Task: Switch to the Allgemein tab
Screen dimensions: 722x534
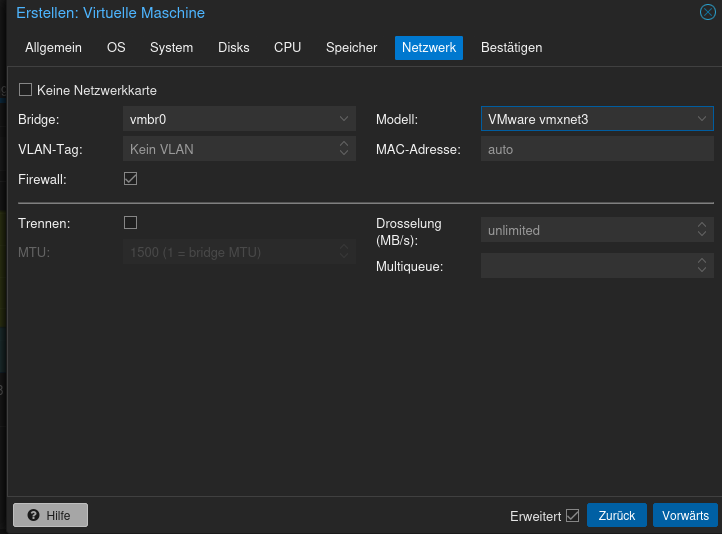Action: (x=53, y=48)
